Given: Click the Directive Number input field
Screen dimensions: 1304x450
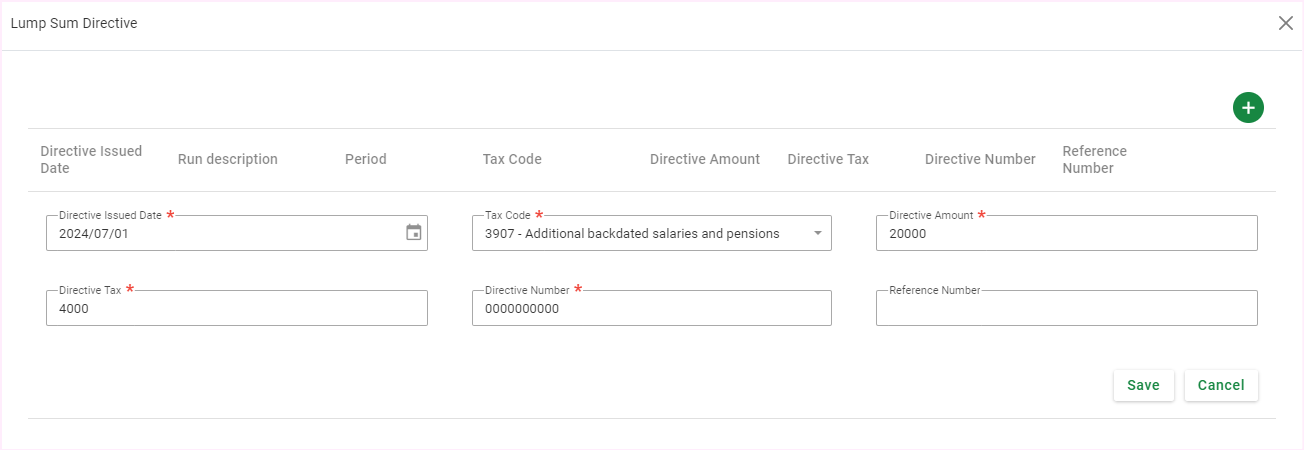Looking at the screenshot, I should pyautogui.click(x=651, y=309).
